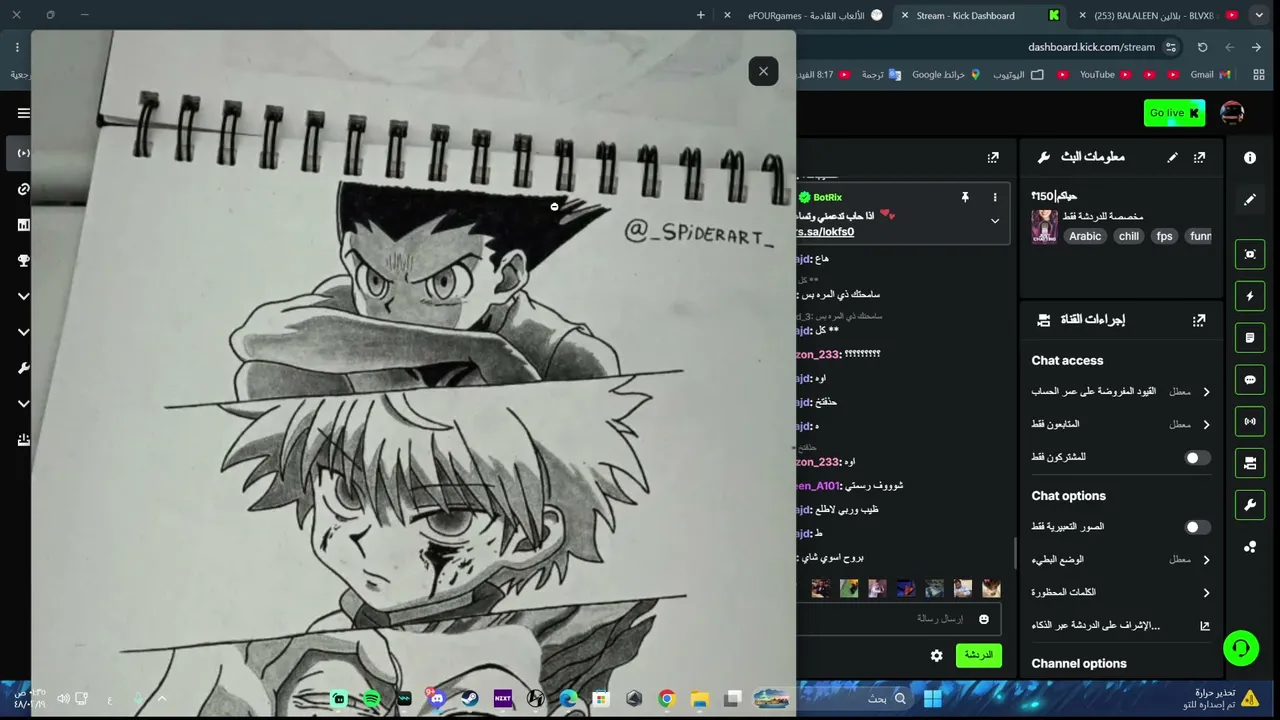Screen dimensions: 1280x720
Task: Toggle the emotes-only chat switch
Action: click(x=1197, y=527)
